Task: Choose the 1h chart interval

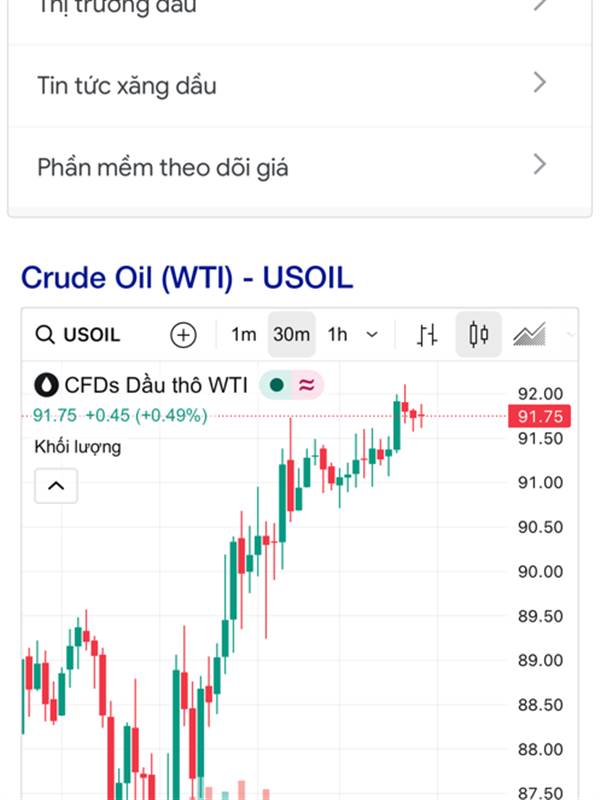Action: click(x=338, y=335)
